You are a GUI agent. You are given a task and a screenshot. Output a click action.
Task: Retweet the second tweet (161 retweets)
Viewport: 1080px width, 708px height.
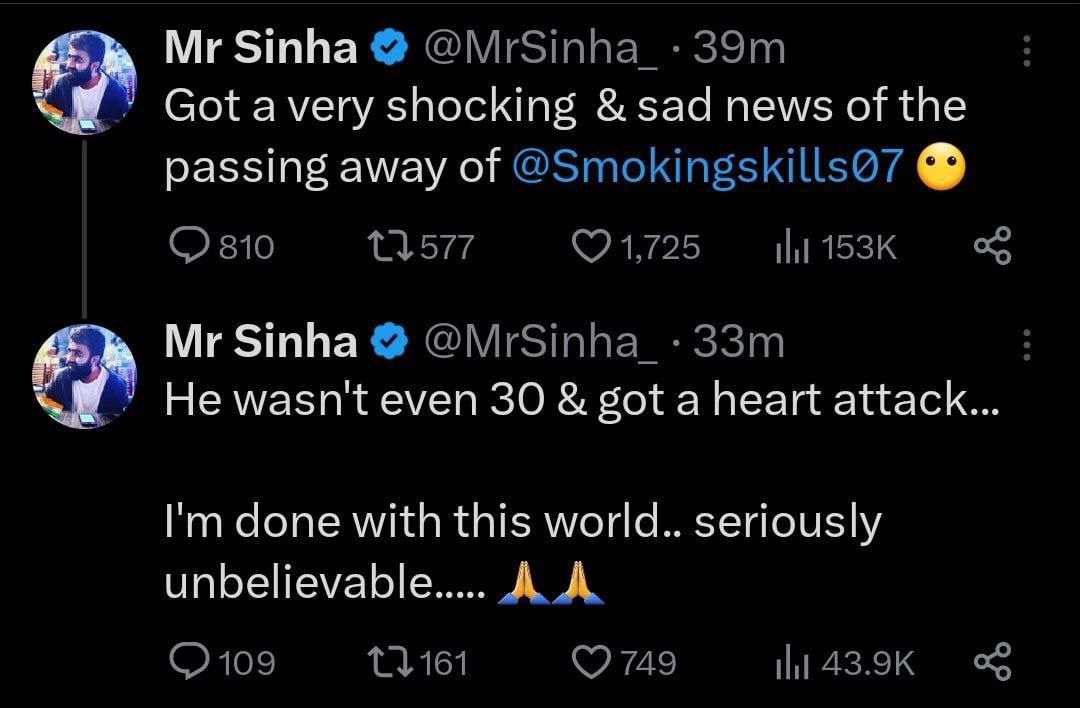(386, 662)
